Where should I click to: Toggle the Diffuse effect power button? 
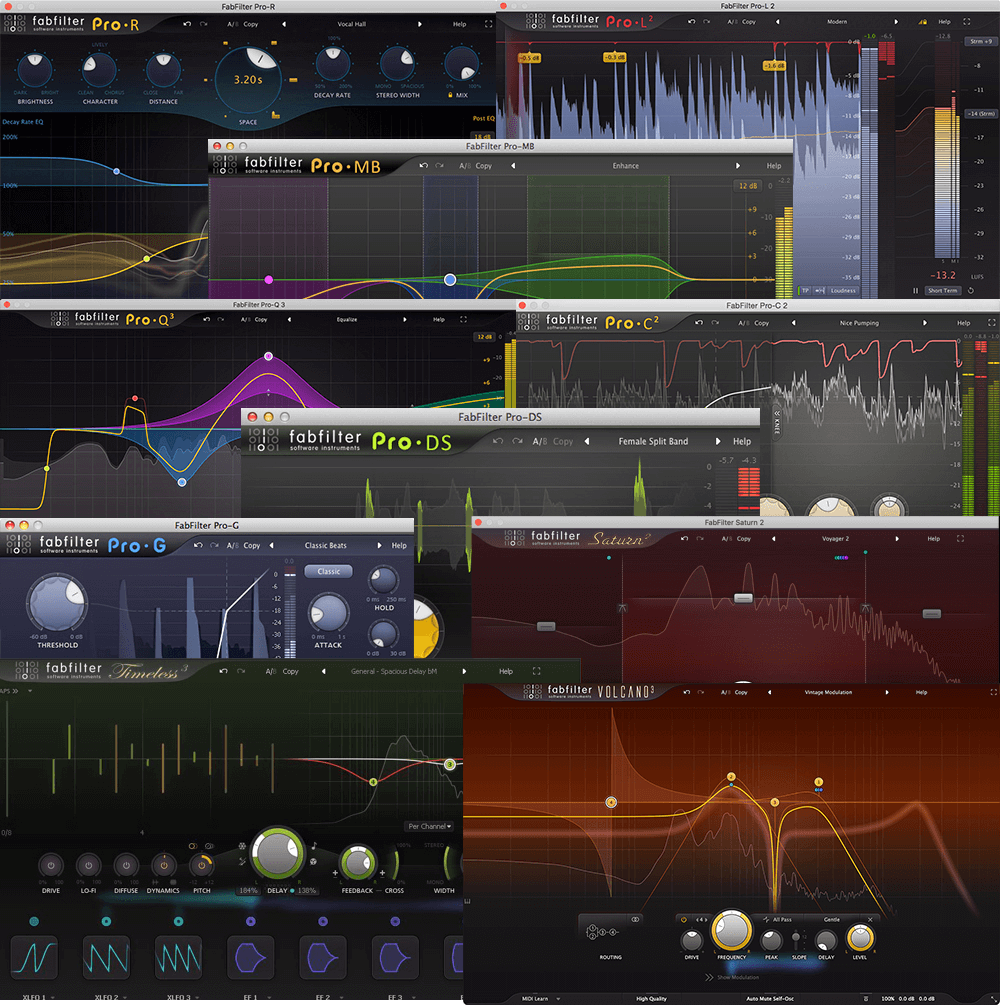[x=126, y=864]
